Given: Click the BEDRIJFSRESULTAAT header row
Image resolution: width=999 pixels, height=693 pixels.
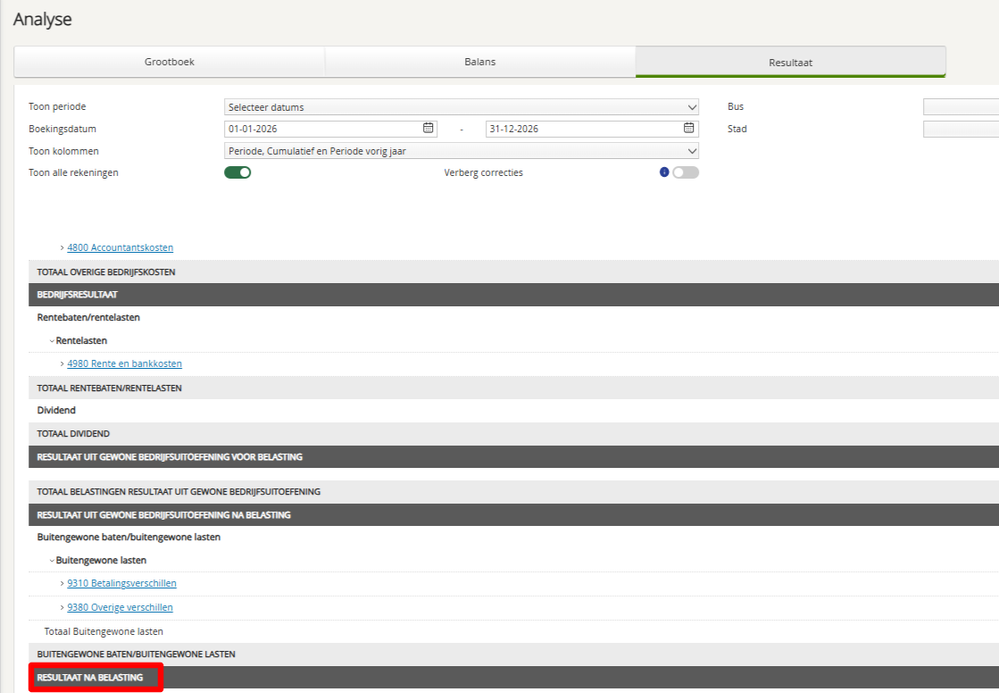Looking at the screenshot, I should 514,295.
